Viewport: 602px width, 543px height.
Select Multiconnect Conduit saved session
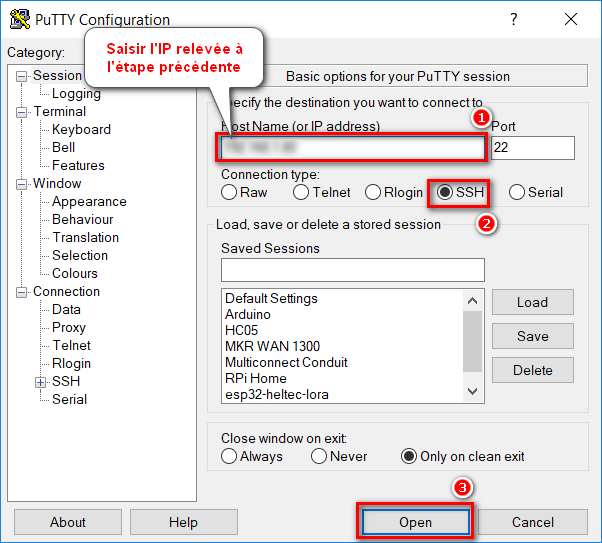point(286,363)
